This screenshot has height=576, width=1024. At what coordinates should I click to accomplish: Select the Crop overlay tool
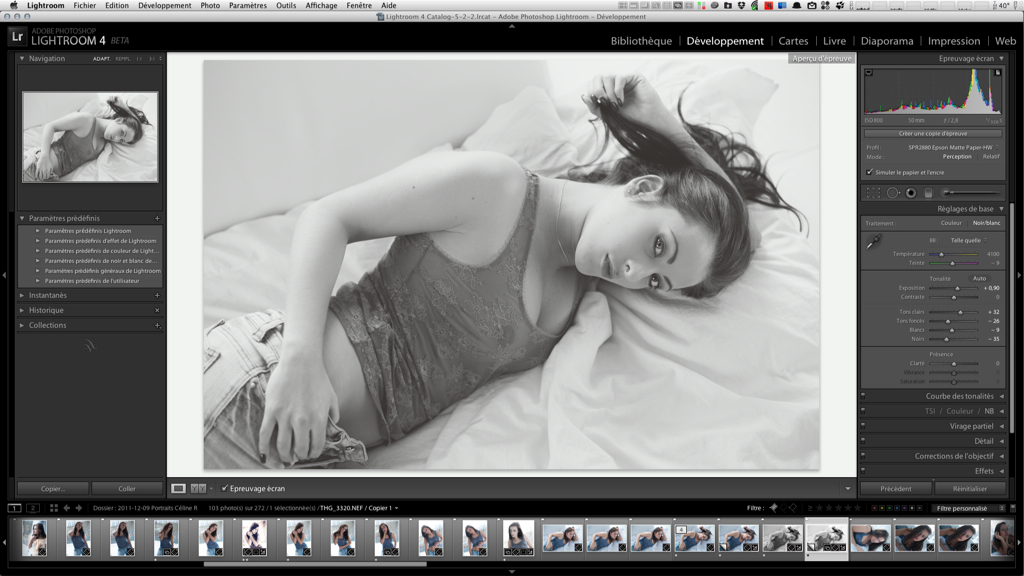coord(873,192)
